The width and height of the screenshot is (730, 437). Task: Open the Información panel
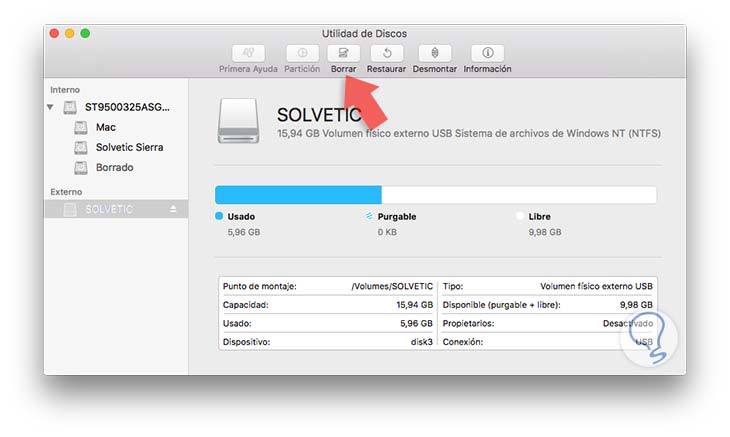(x=487, y=53)
